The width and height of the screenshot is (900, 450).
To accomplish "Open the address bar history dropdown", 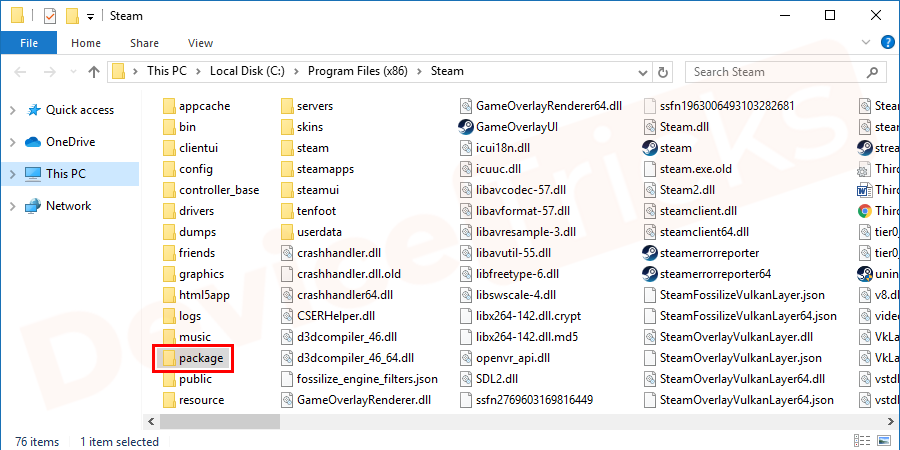I will pos(643,72).
